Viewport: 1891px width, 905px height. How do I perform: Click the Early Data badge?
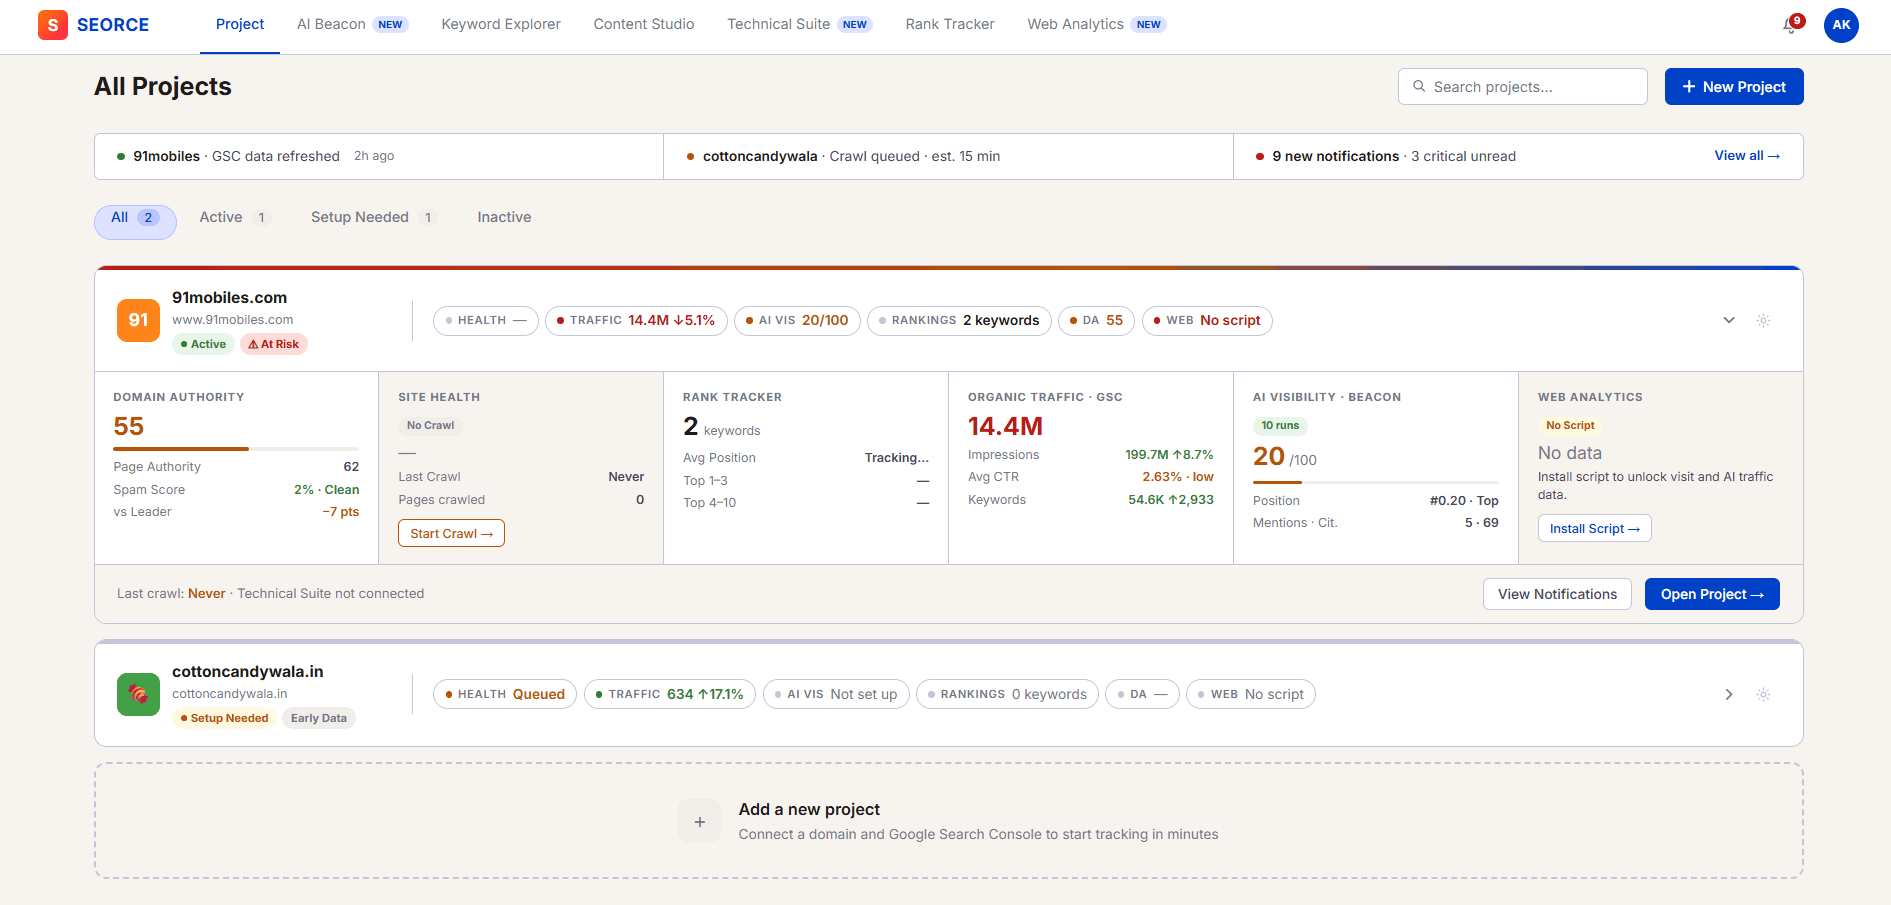[319, 718]
